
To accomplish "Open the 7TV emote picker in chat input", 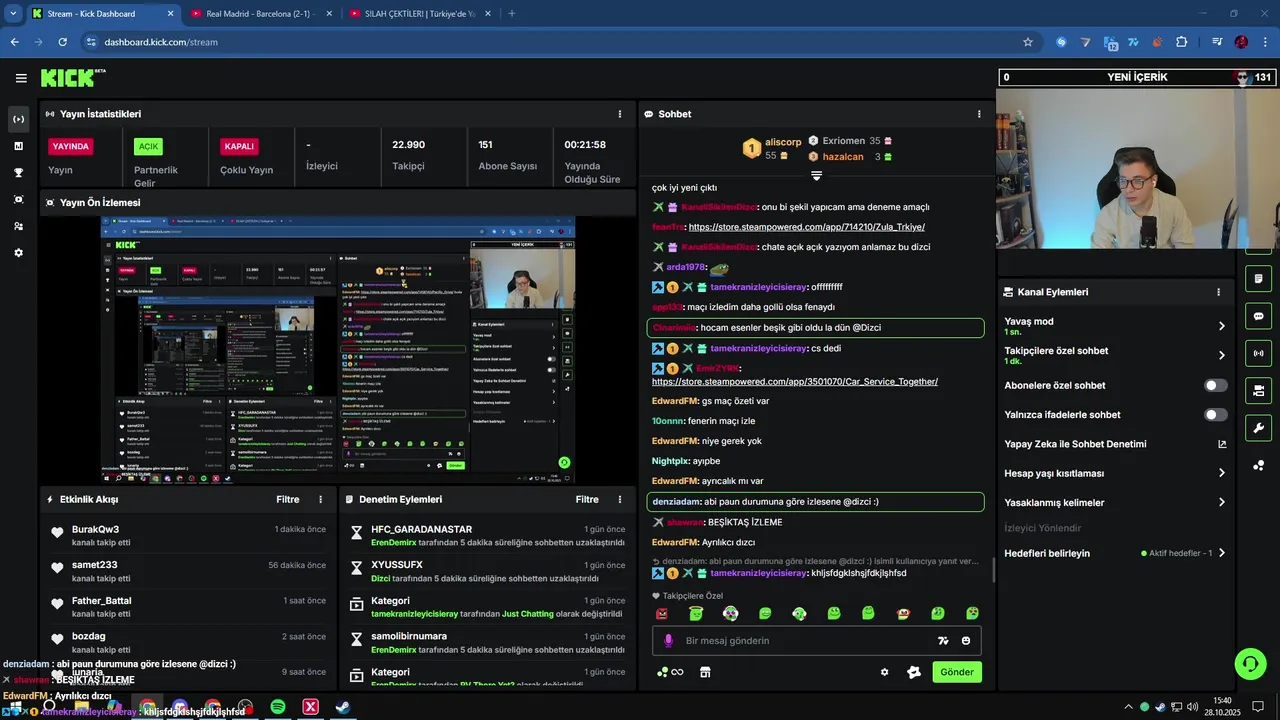I will (x=943, y=641).
